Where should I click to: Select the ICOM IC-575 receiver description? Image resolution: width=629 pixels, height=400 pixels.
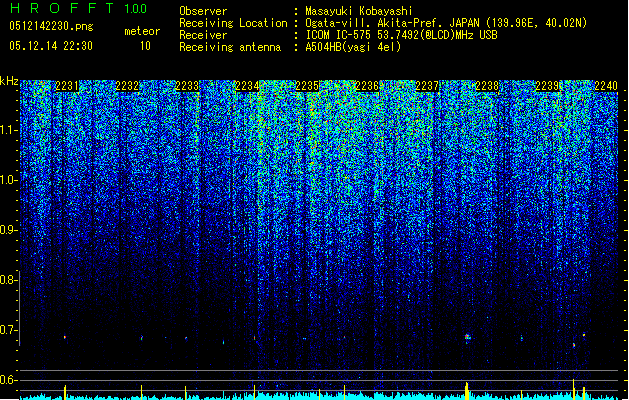(401, 35)
